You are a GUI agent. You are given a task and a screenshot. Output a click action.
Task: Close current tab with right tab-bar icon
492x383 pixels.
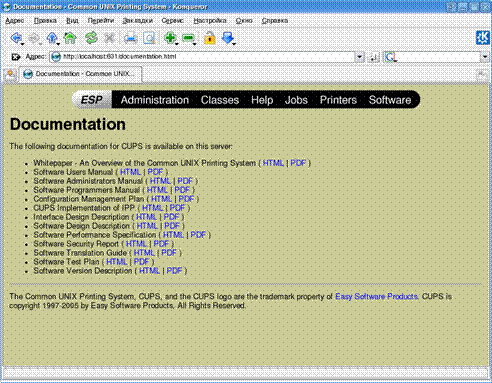481,74
